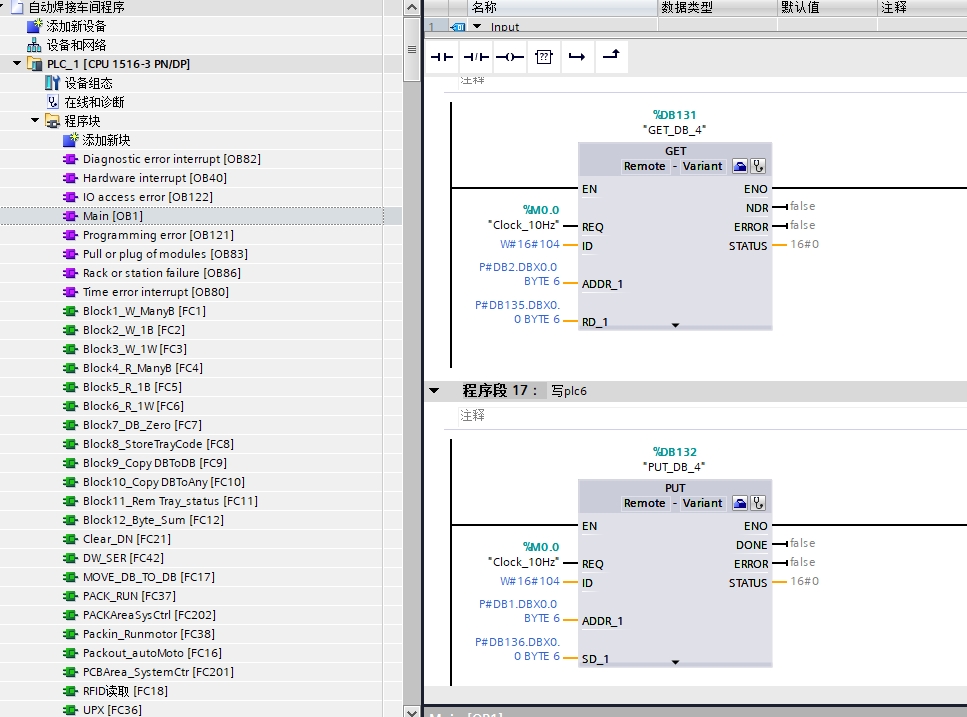
Task: Select Block8_StoreTrayCode [FC8]
Action: coord(158,445)
